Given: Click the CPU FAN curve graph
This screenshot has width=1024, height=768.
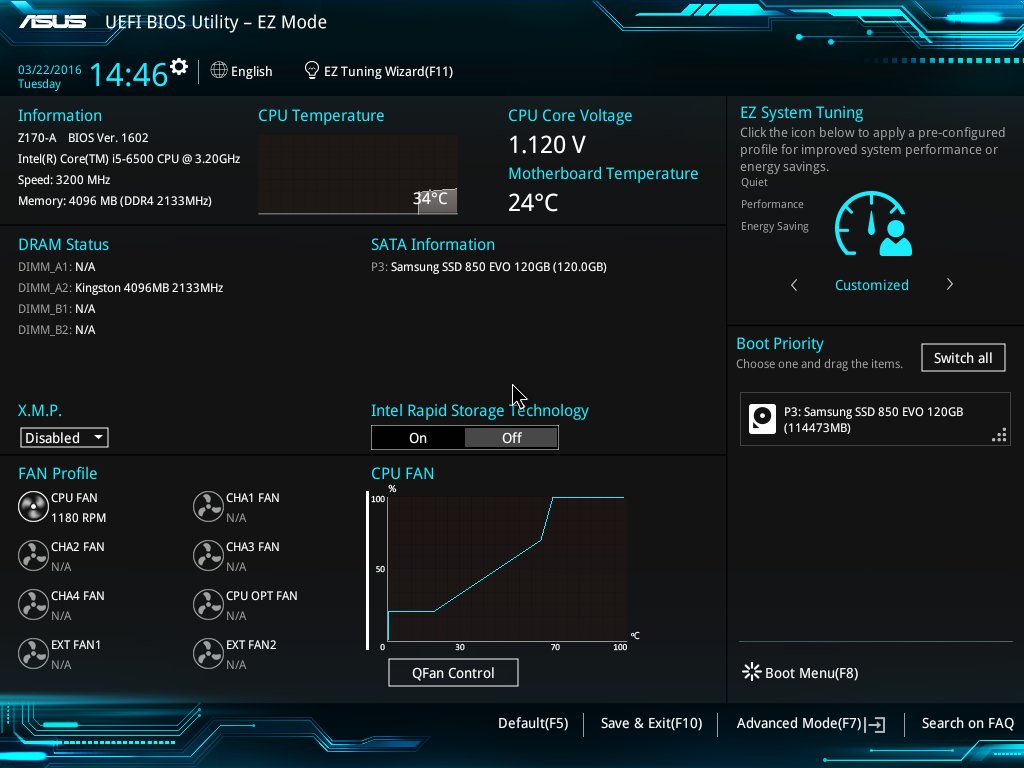Looking at the screenshot, I should (505, 568).
